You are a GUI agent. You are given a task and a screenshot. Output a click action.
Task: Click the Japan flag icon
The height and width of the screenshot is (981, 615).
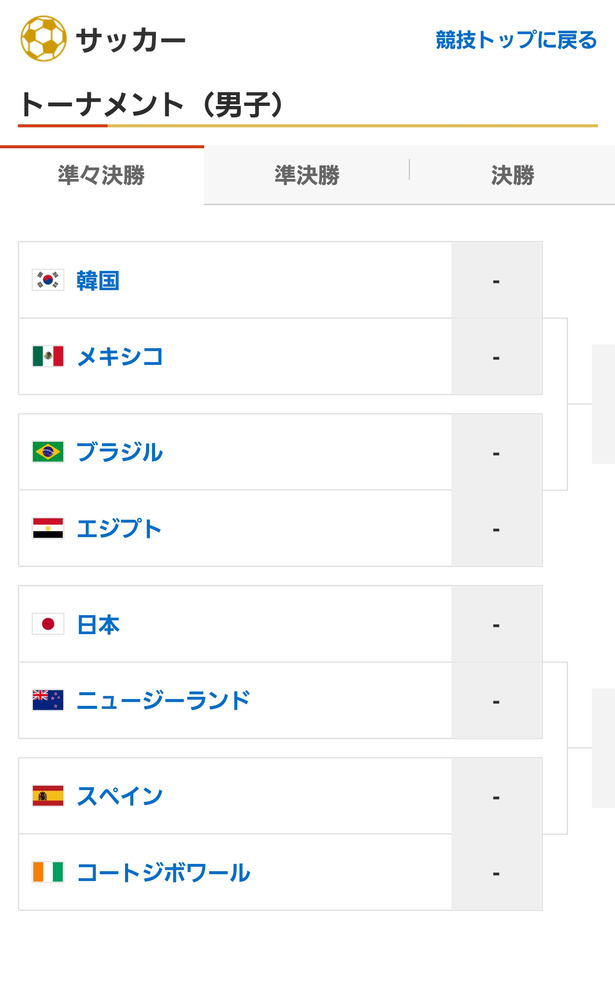[48, 624]
